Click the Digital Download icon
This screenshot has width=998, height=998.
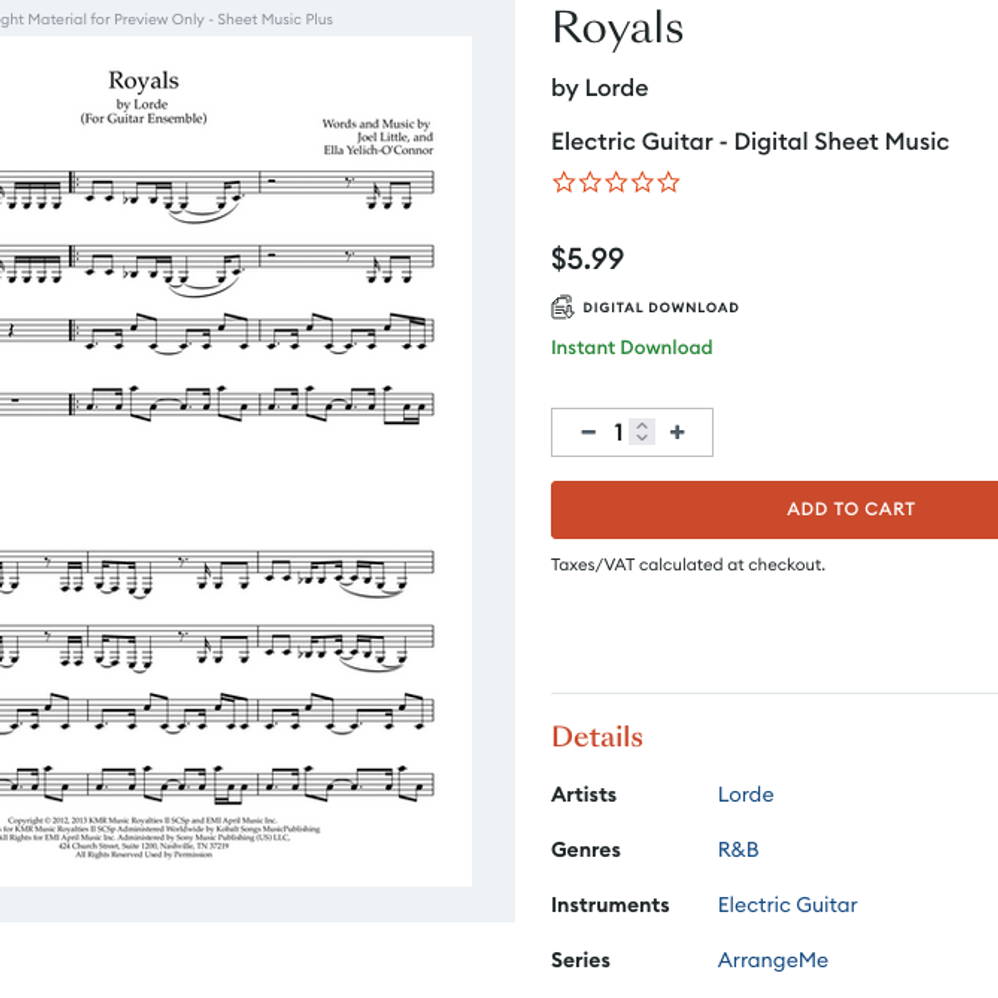[x=562, y=307]
